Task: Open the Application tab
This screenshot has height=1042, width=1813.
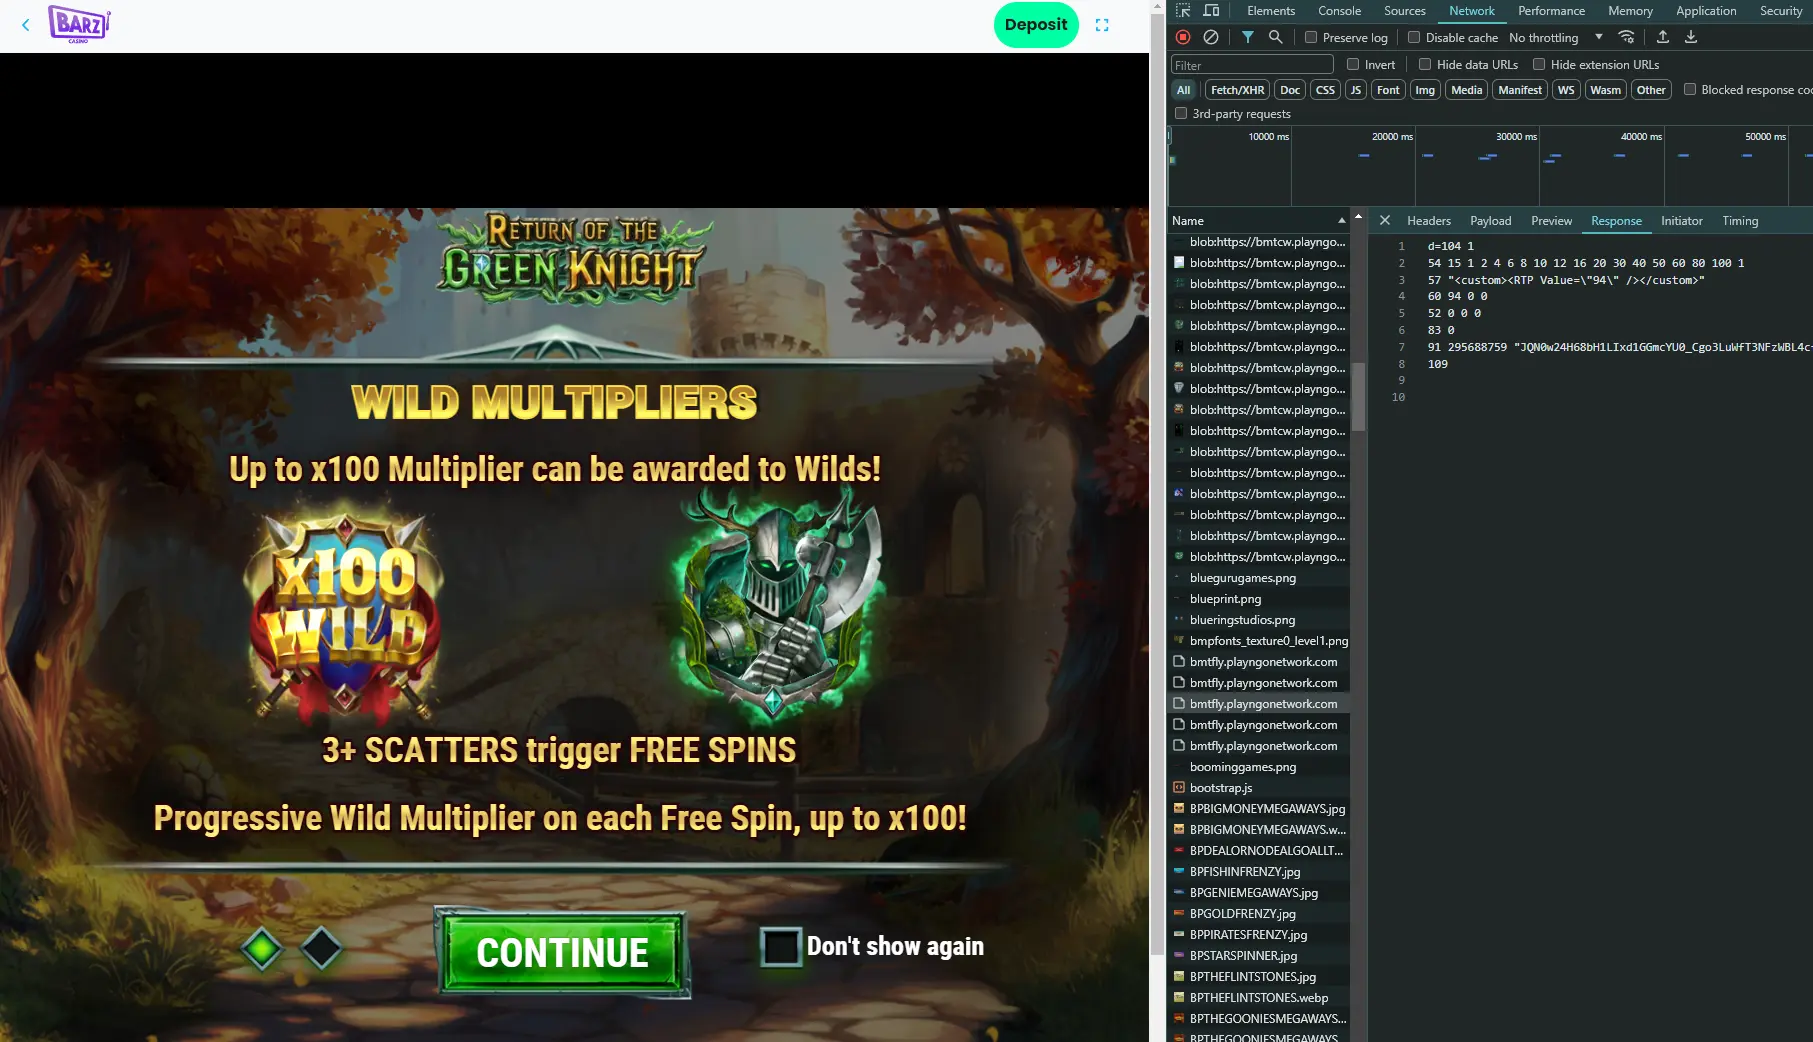Action: pyautogui.click(x=1706, y=11)
